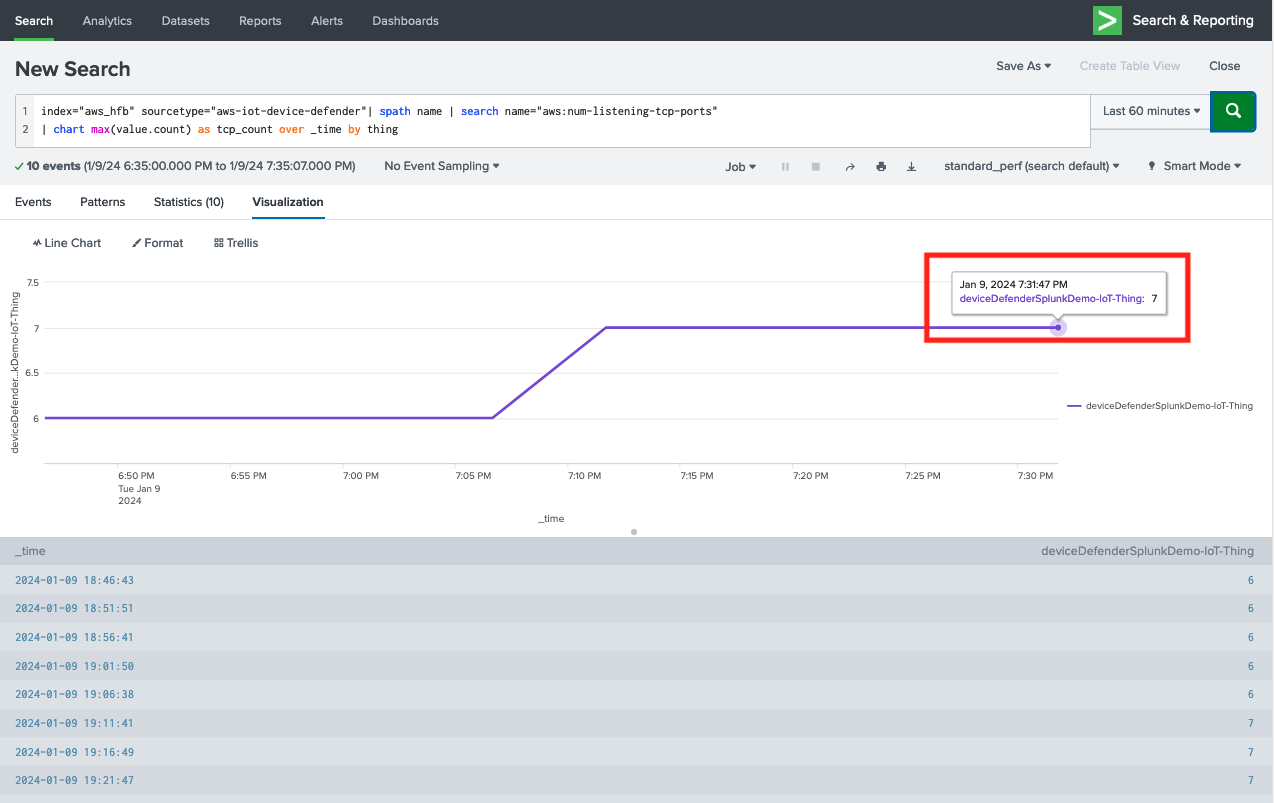Print the search results
This screenshot has width=1274, height=803.
880,166
